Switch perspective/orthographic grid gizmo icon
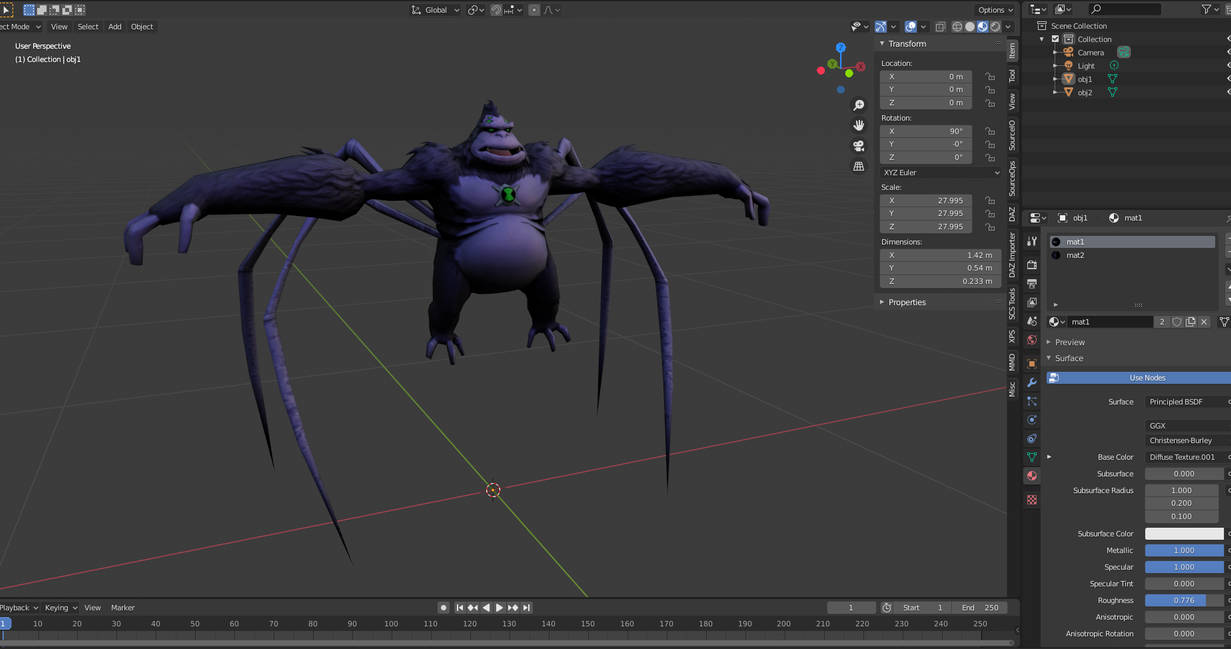This screenshot has width=1231, height=649. pos(858,167)
